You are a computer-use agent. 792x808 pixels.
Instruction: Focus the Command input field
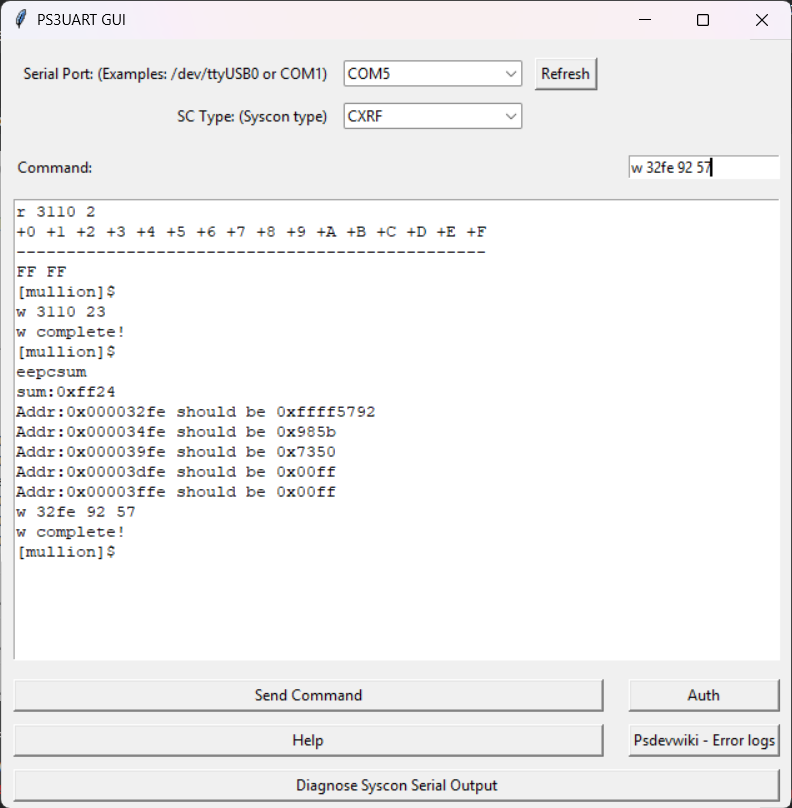pos(702,168)
